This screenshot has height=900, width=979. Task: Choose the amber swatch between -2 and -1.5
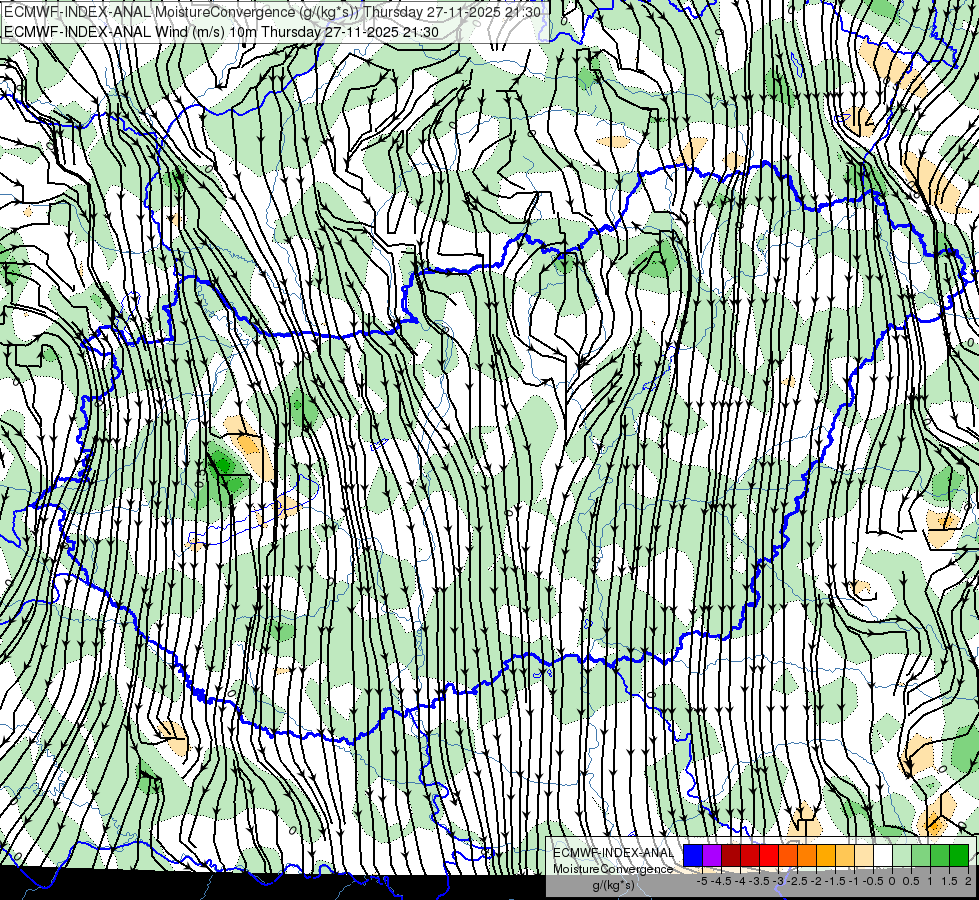pos(826,855)
